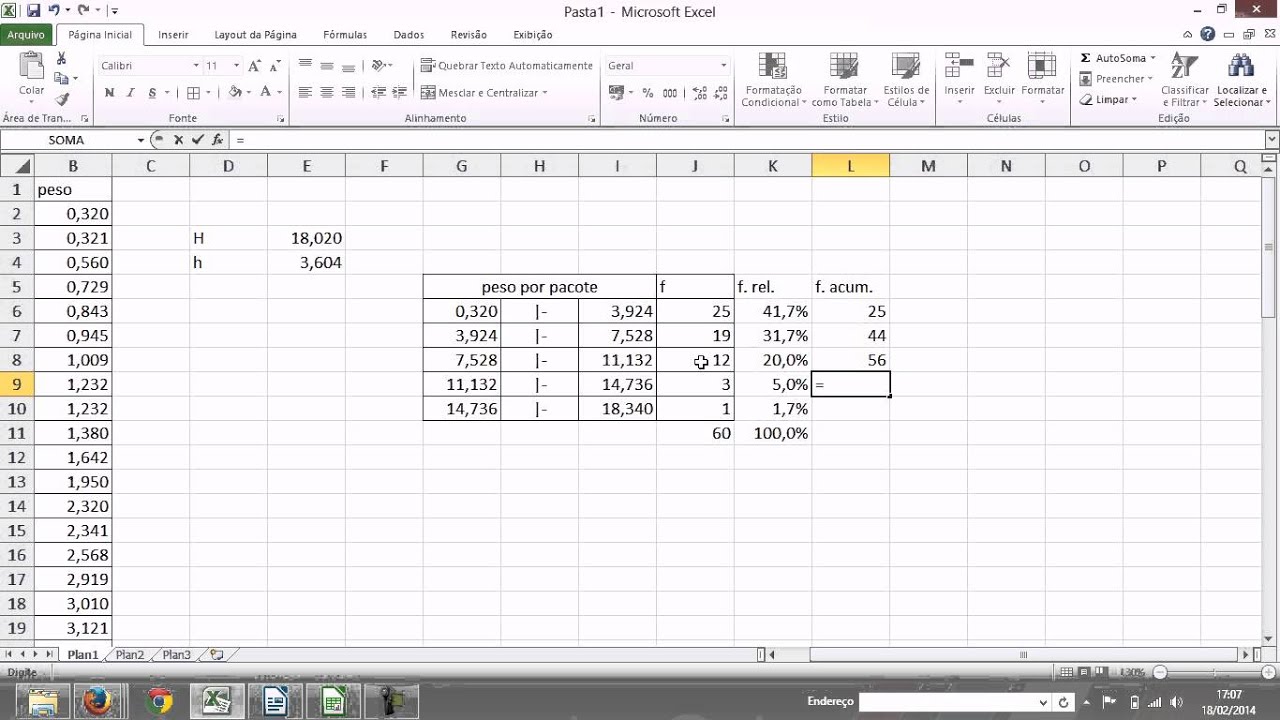Open Formatação Condicional menu
The image size is (1280, 720).
(773, 79)
